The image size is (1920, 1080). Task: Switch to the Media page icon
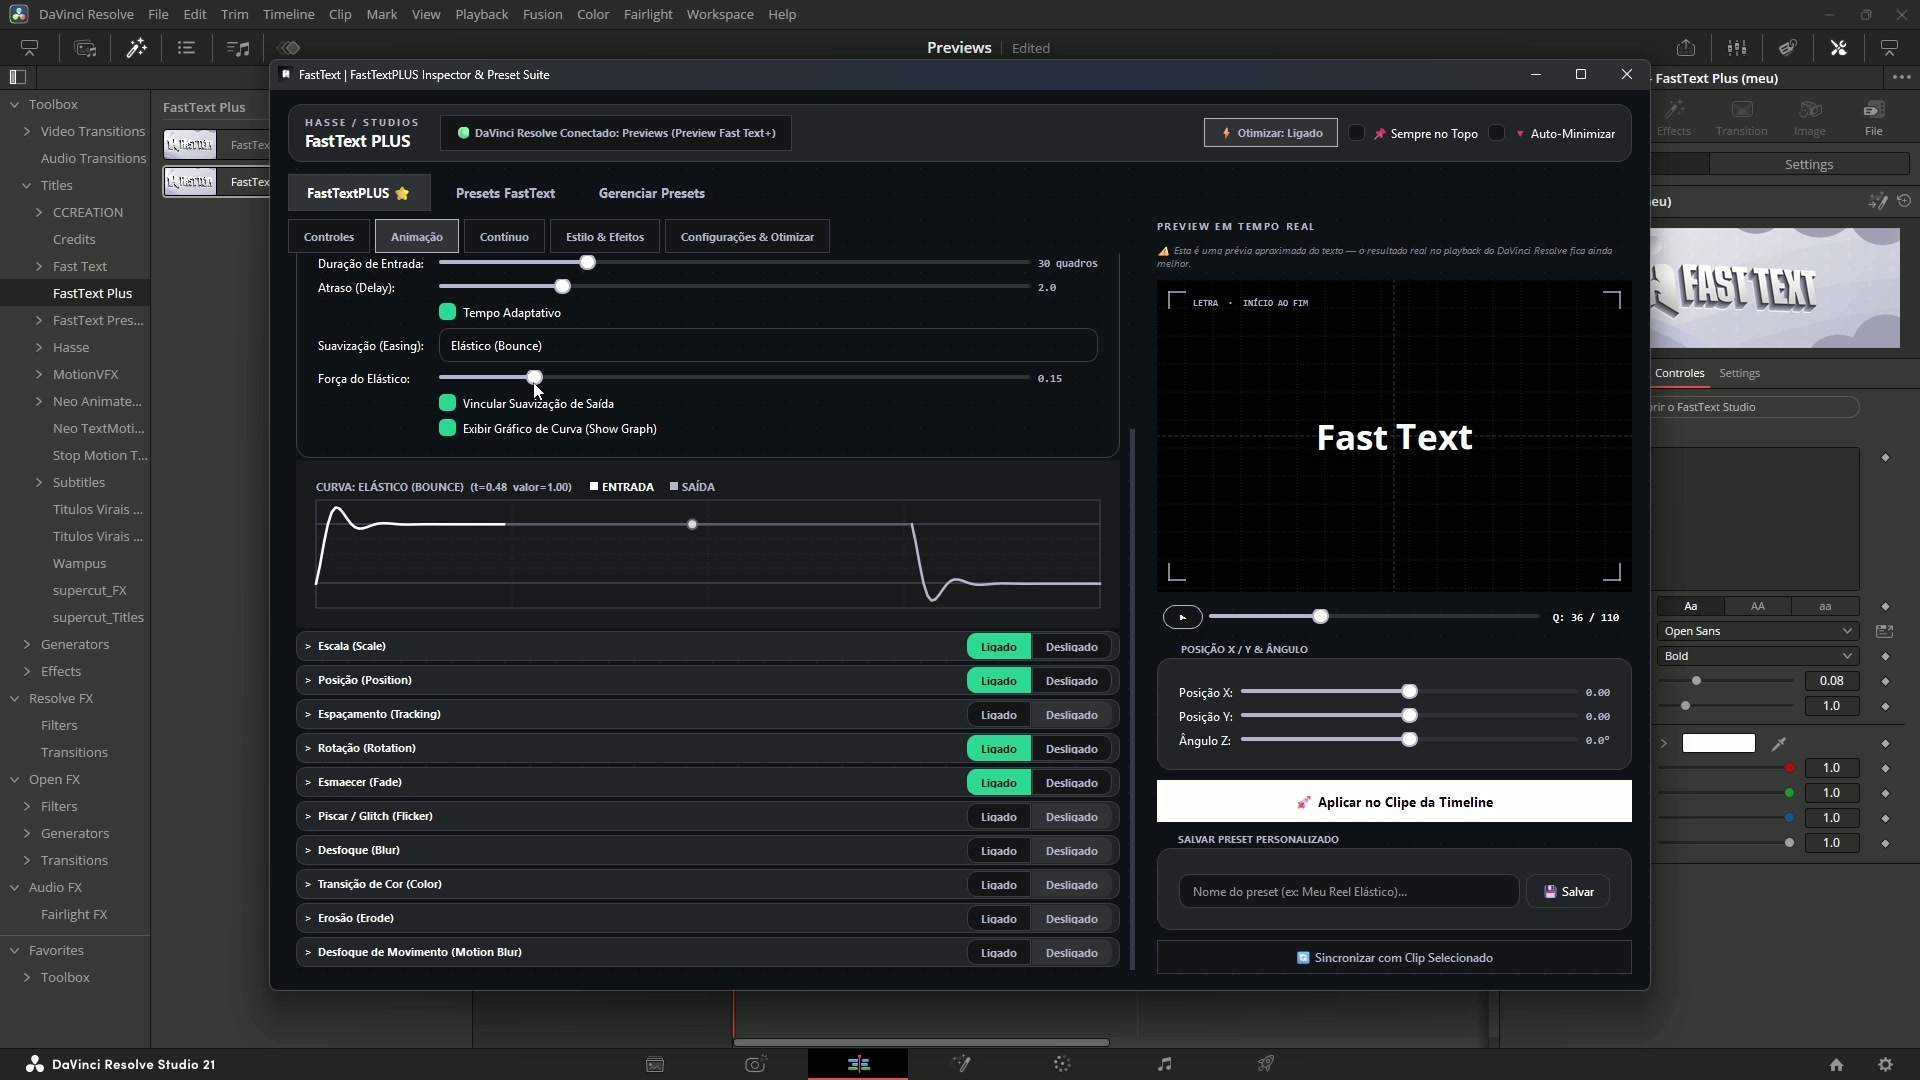point(655,1064)
